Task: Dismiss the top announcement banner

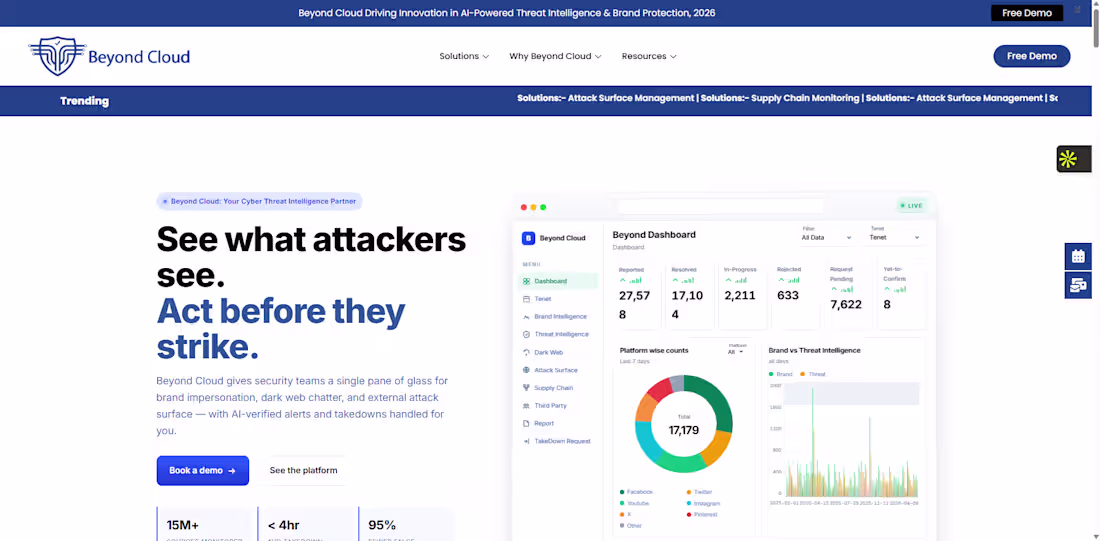Action: [1077, 9]
